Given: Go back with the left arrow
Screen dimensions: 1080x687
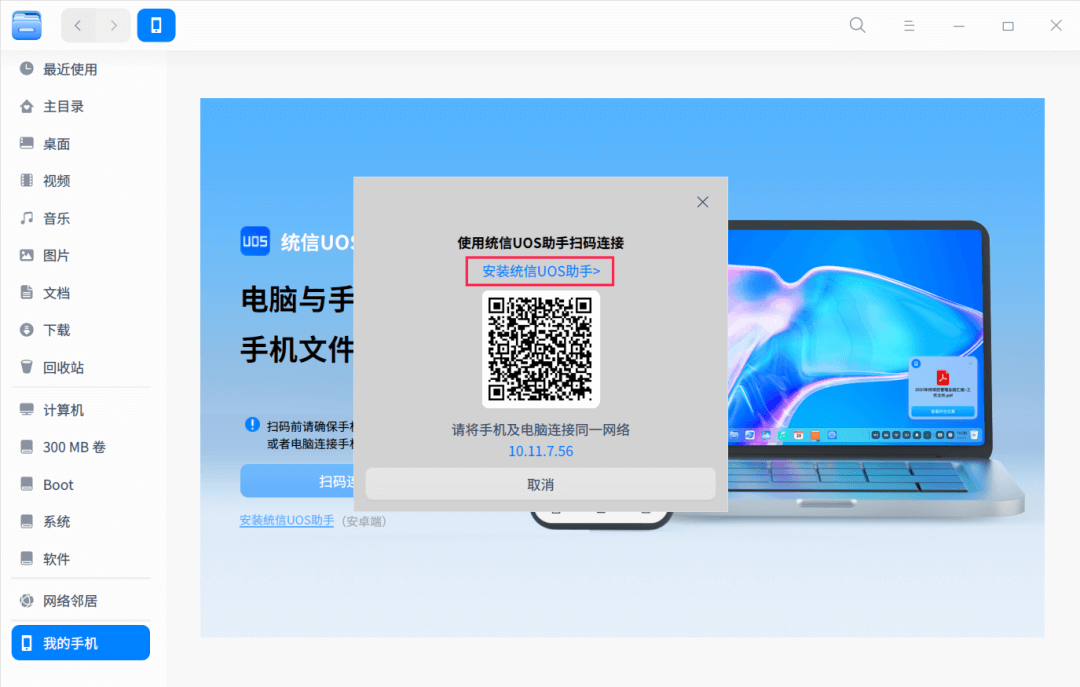Looking at the screenshot, I should coord(78,25).
